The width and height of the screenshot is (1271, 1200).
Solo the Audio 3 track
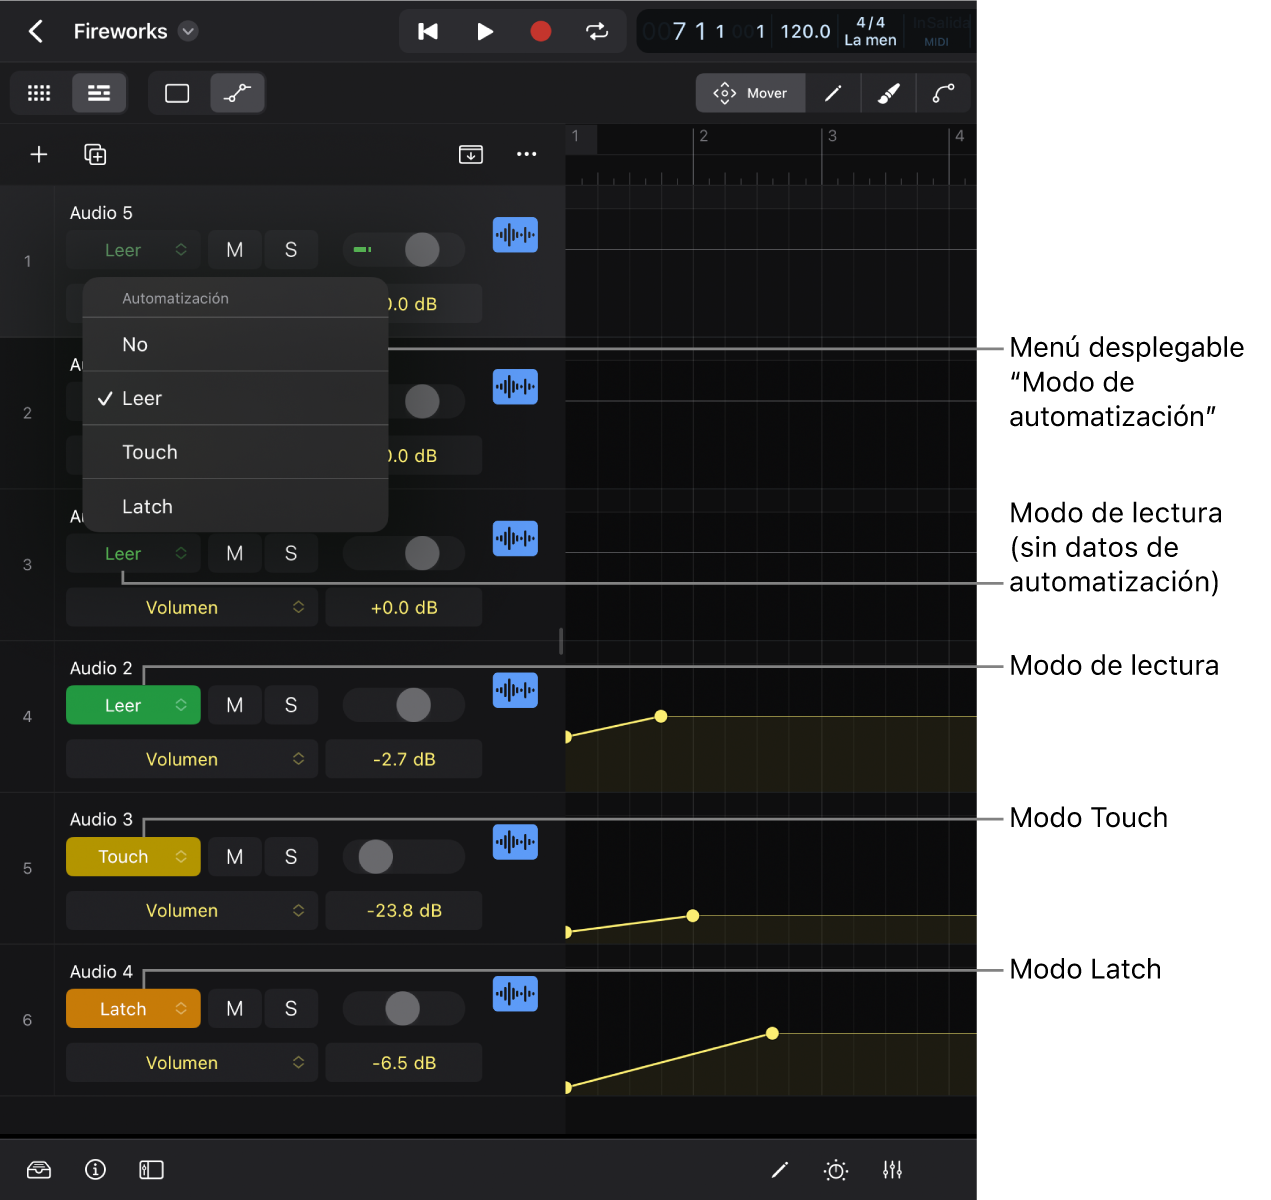click(291, 857)
